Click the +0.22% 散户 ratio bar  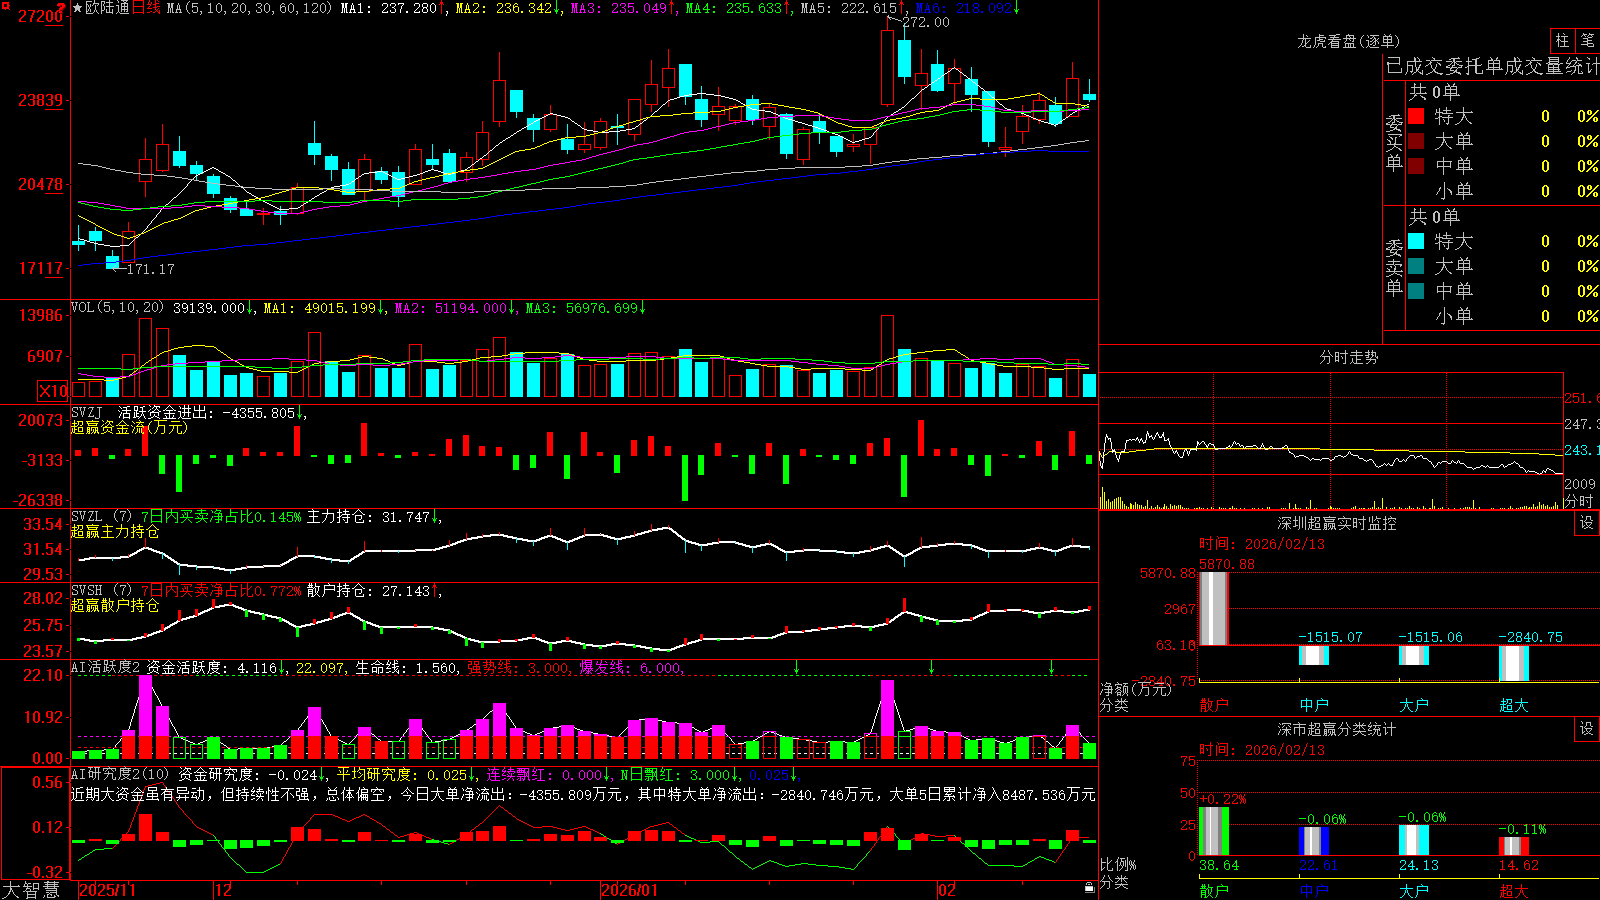(x=1214, y=831)
